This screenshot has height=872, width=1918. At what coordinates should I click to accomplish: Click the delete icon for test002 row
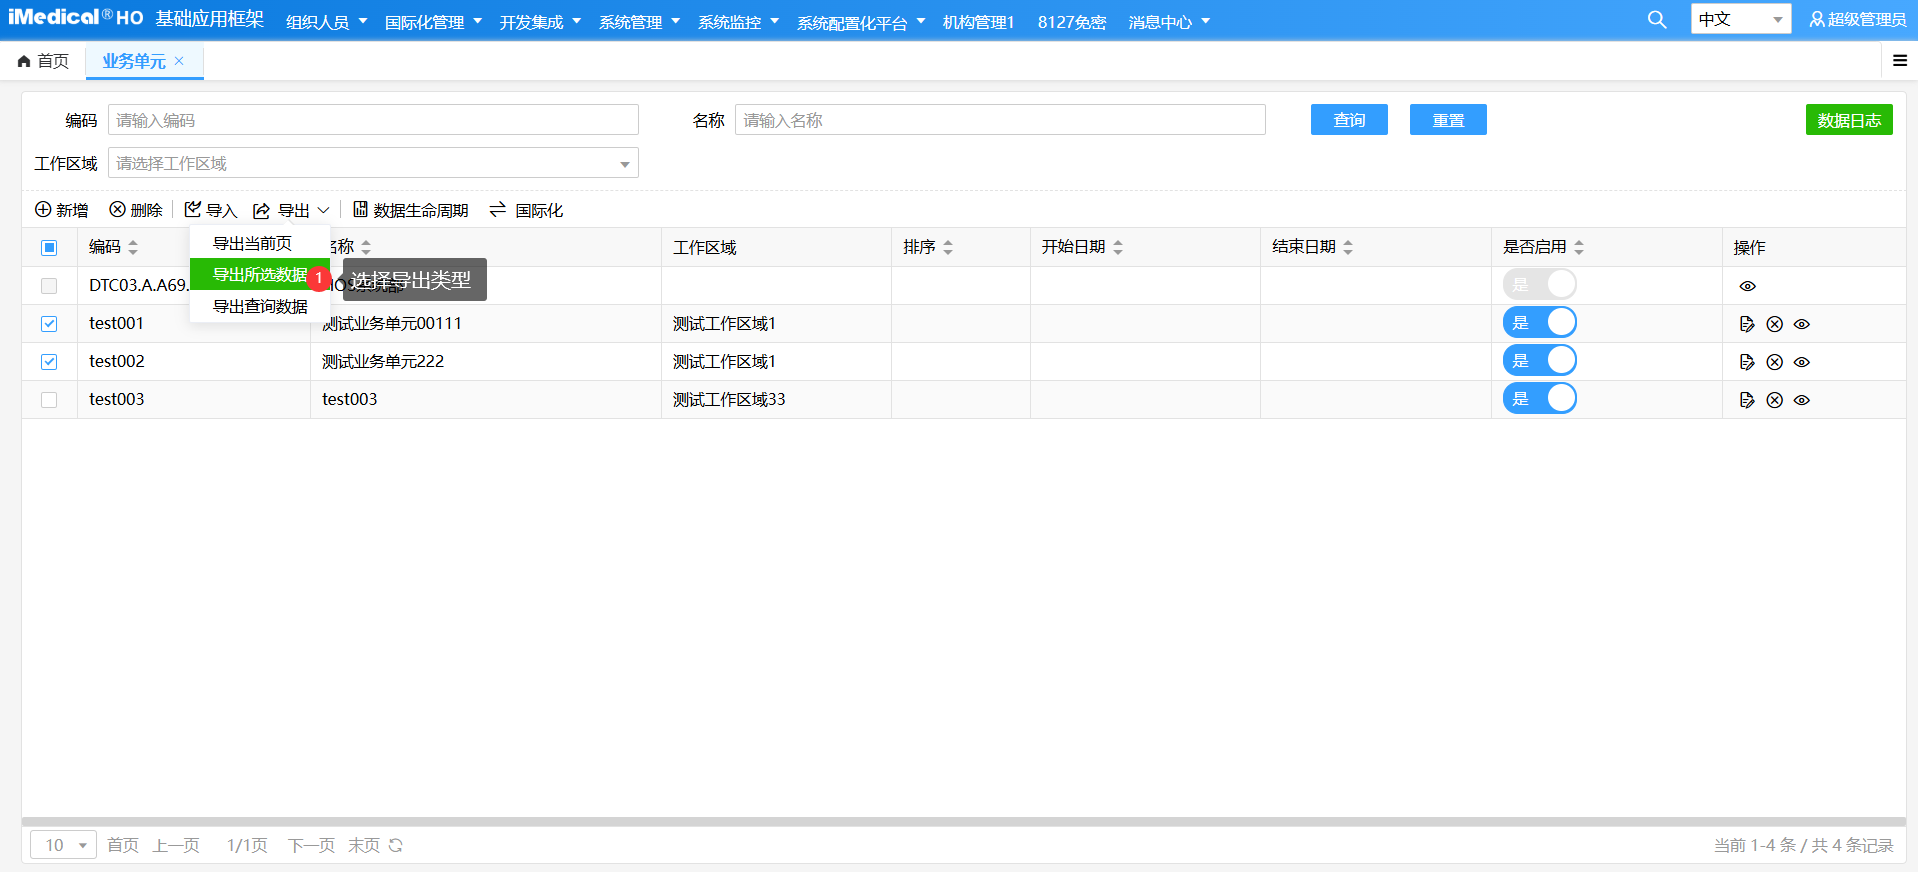click(x=1774, y=362)
